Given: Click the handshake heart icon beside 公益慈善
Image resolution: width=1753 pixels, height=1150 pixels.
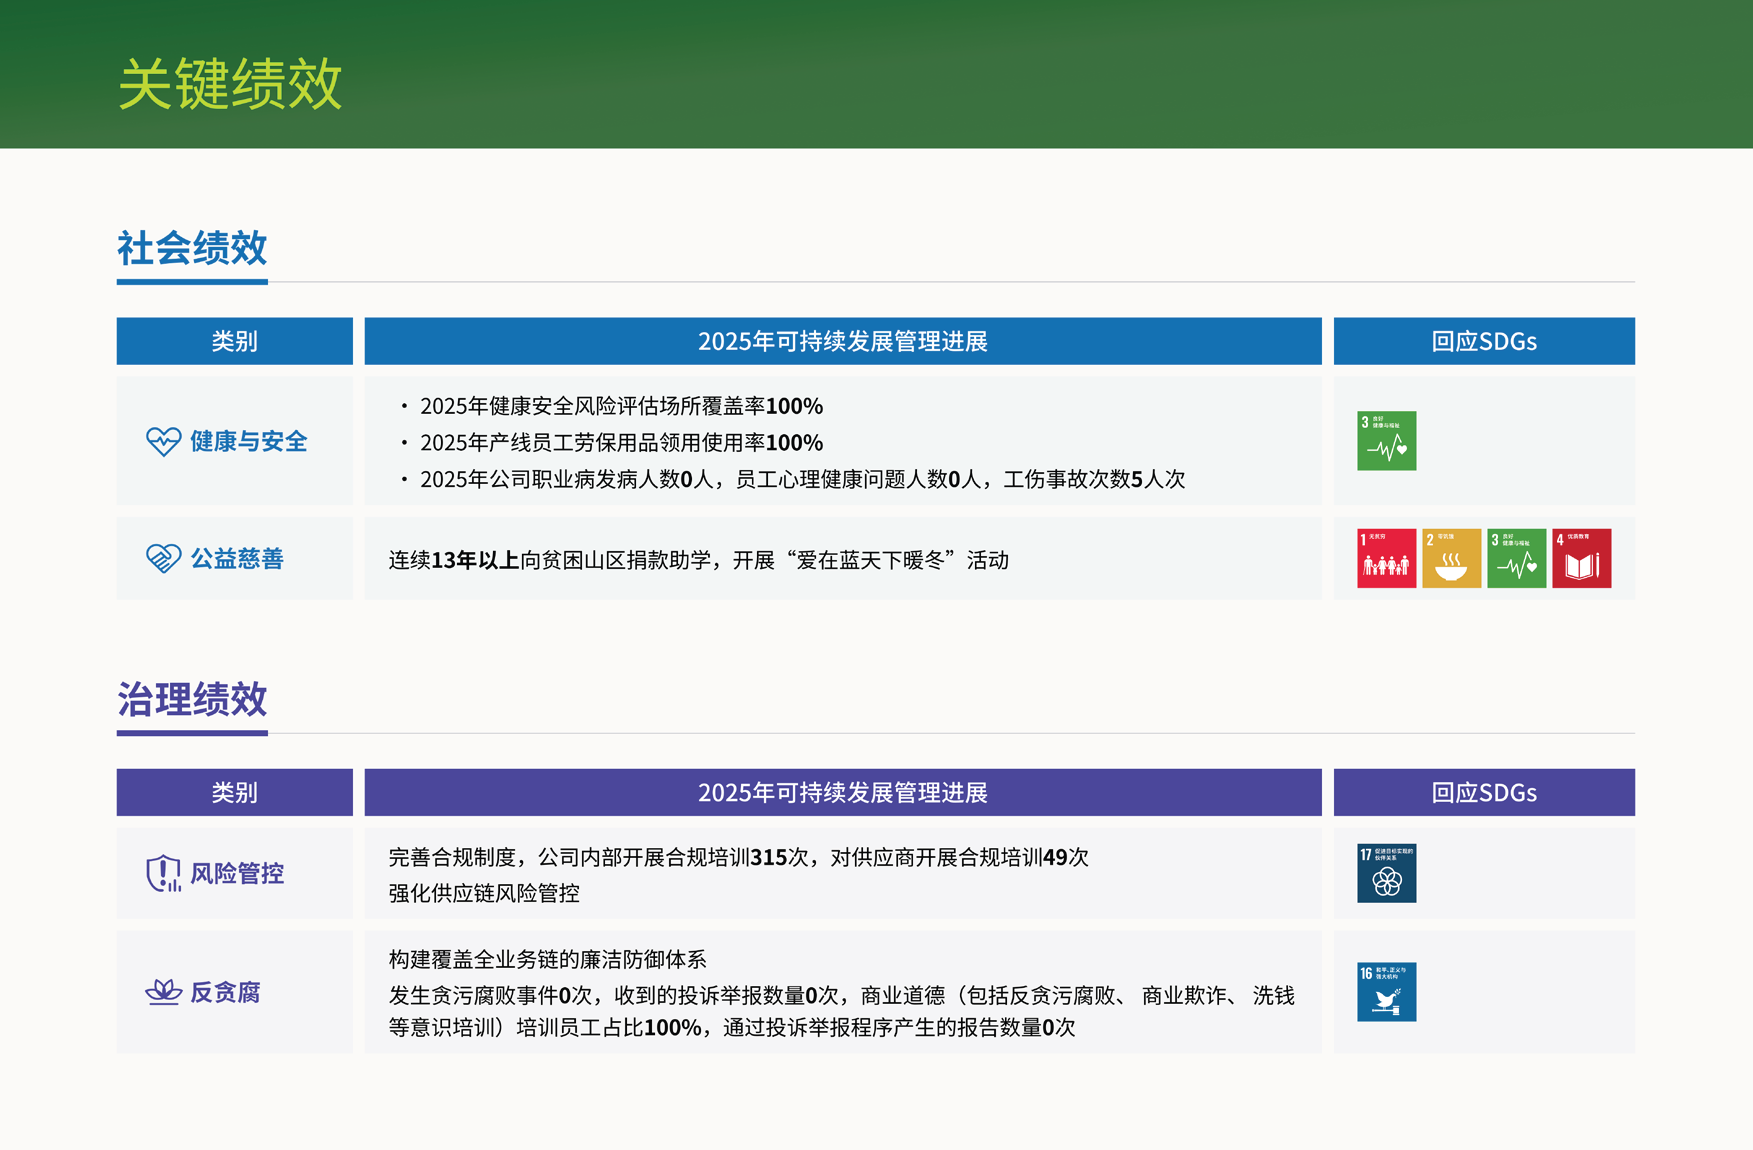Looking at the screenshot, I should (x=163, y=558).
